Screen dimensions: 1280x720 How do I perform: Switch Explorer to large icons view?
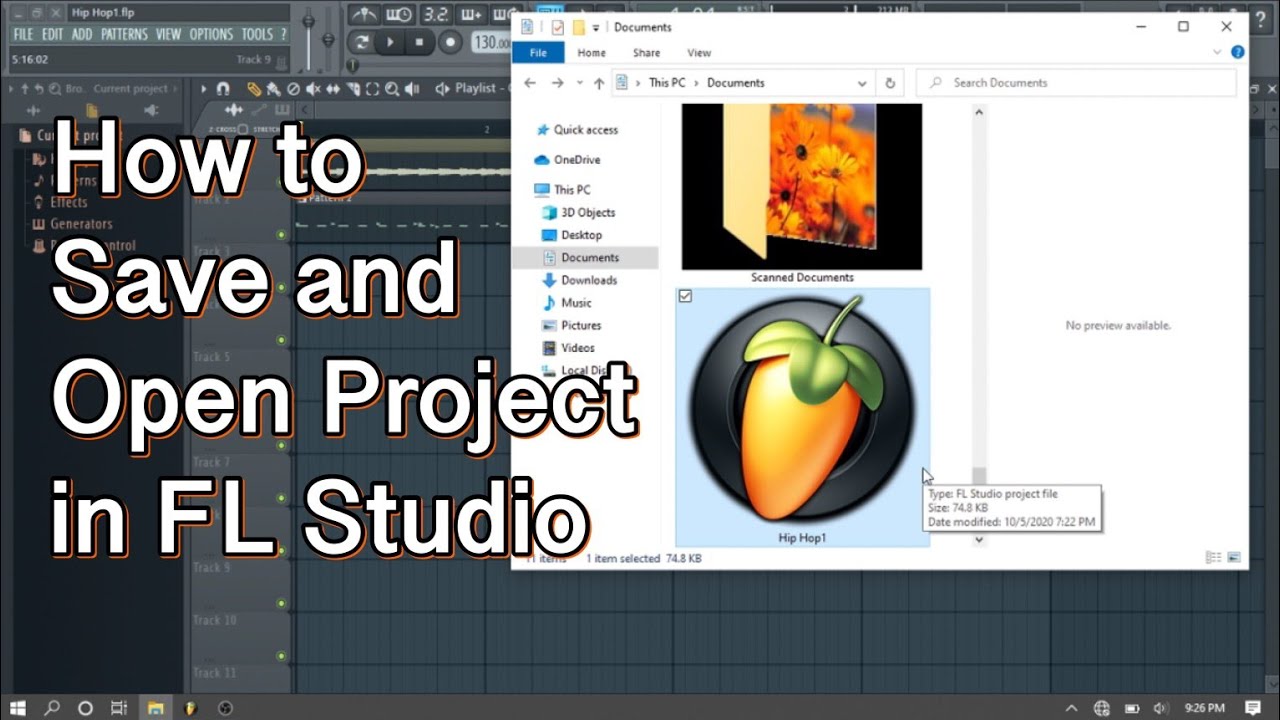click(1233, 557)
